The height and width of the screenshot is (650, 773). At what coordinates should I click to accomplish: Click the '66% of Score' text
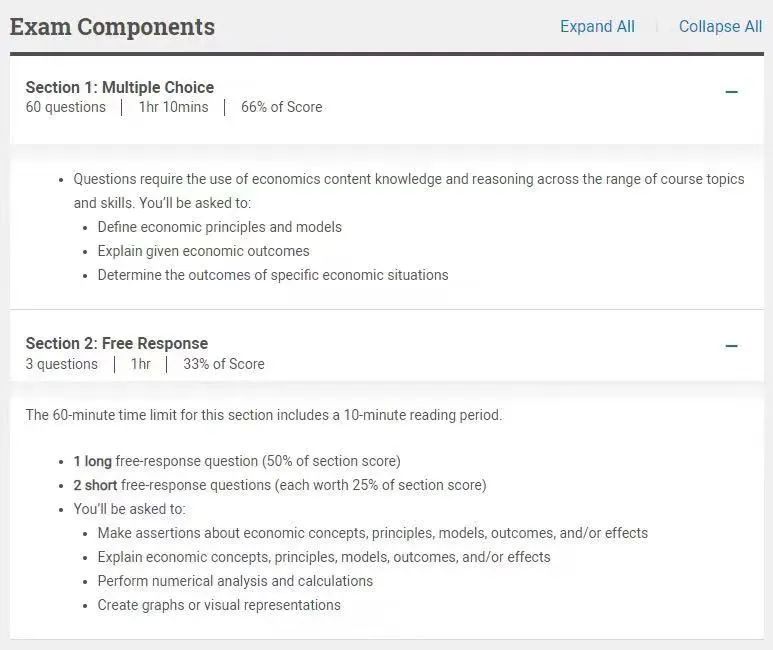pyautogui.click(x=281, y=107)
